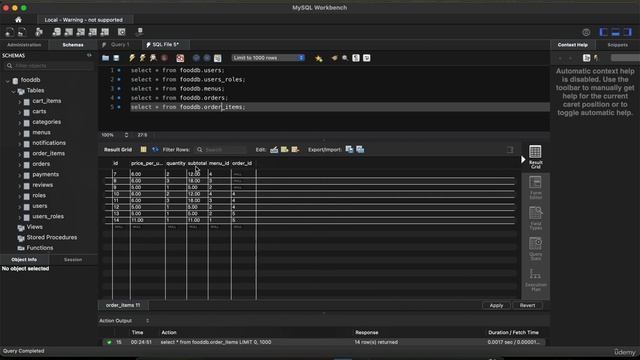The width and height of the screenshot is (640, 360).
Task: Collapse the fooddb schema node
Action: coord(7,80)
